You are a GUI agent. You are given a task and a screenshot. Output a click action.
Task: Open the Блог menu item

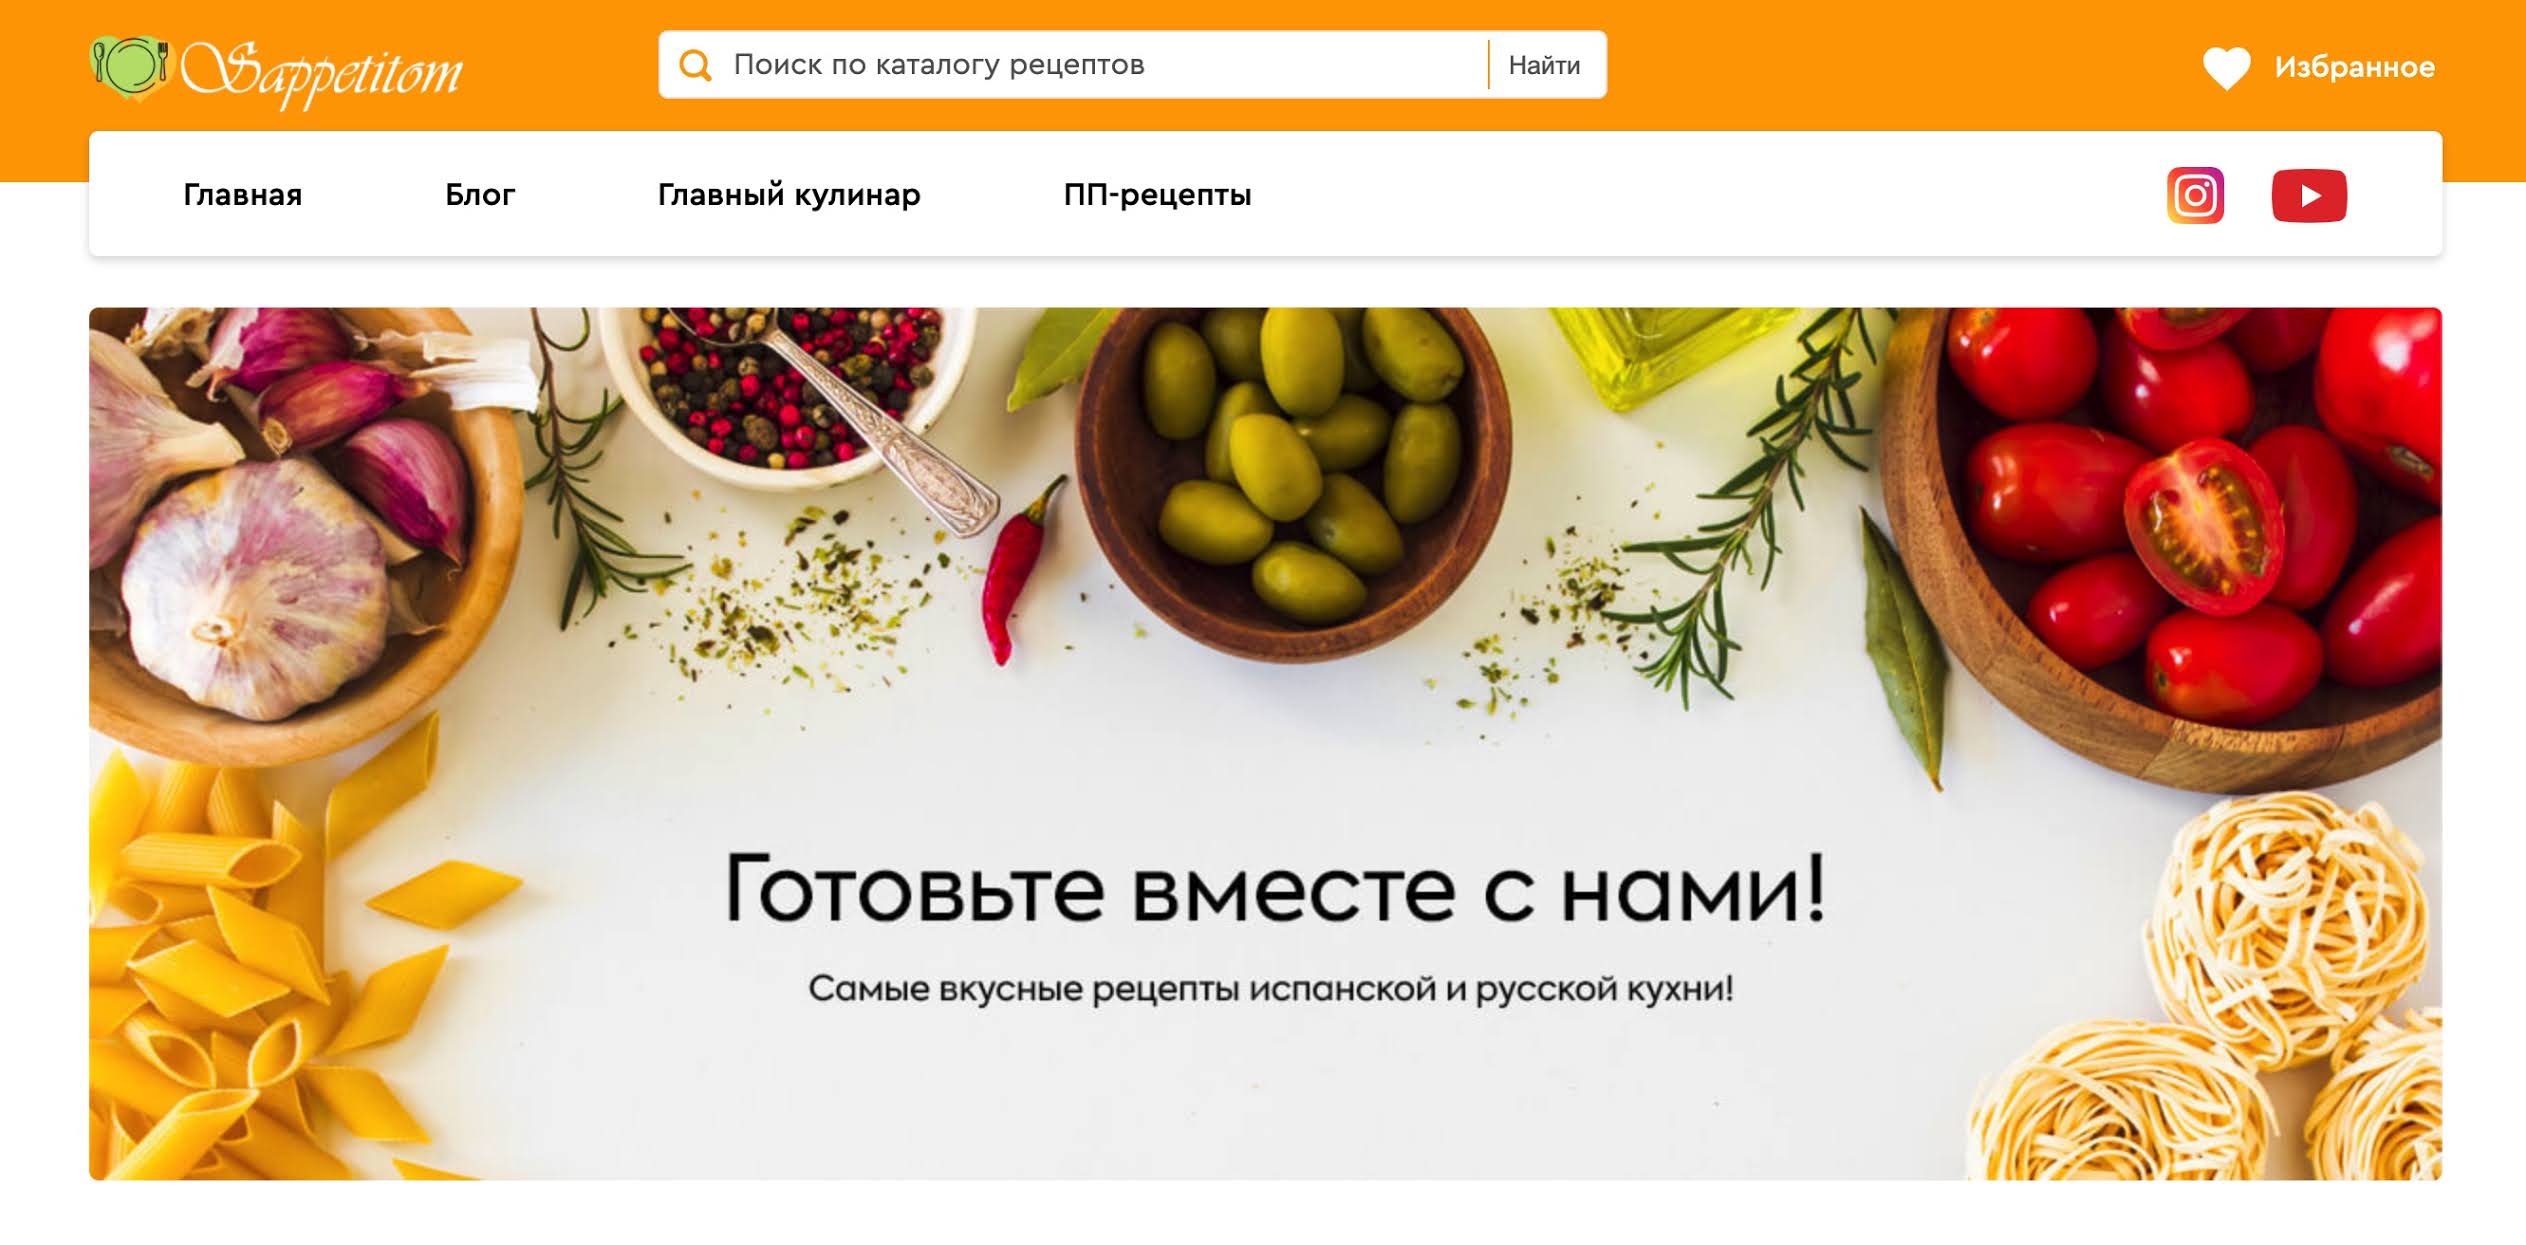pos(480,194)
